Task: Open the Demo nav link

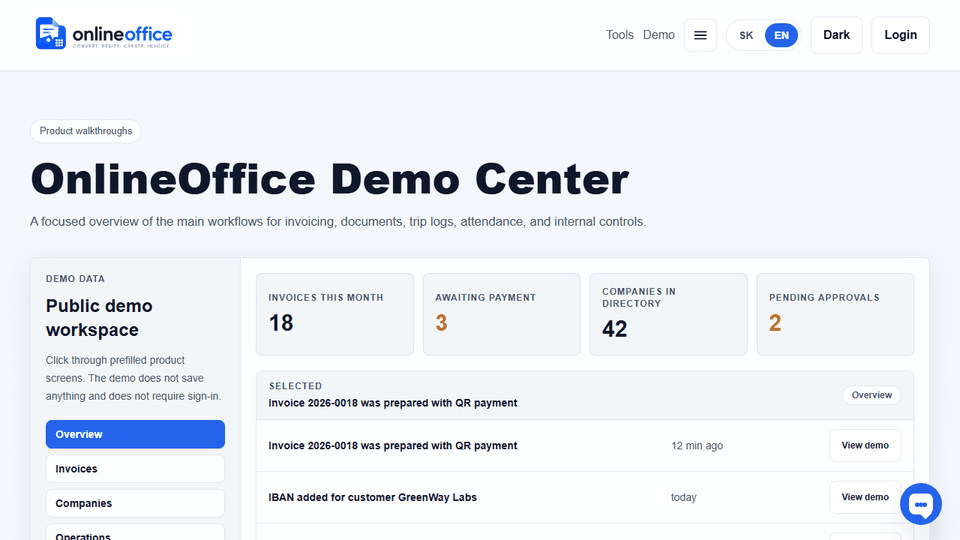Action: (659, 35)
